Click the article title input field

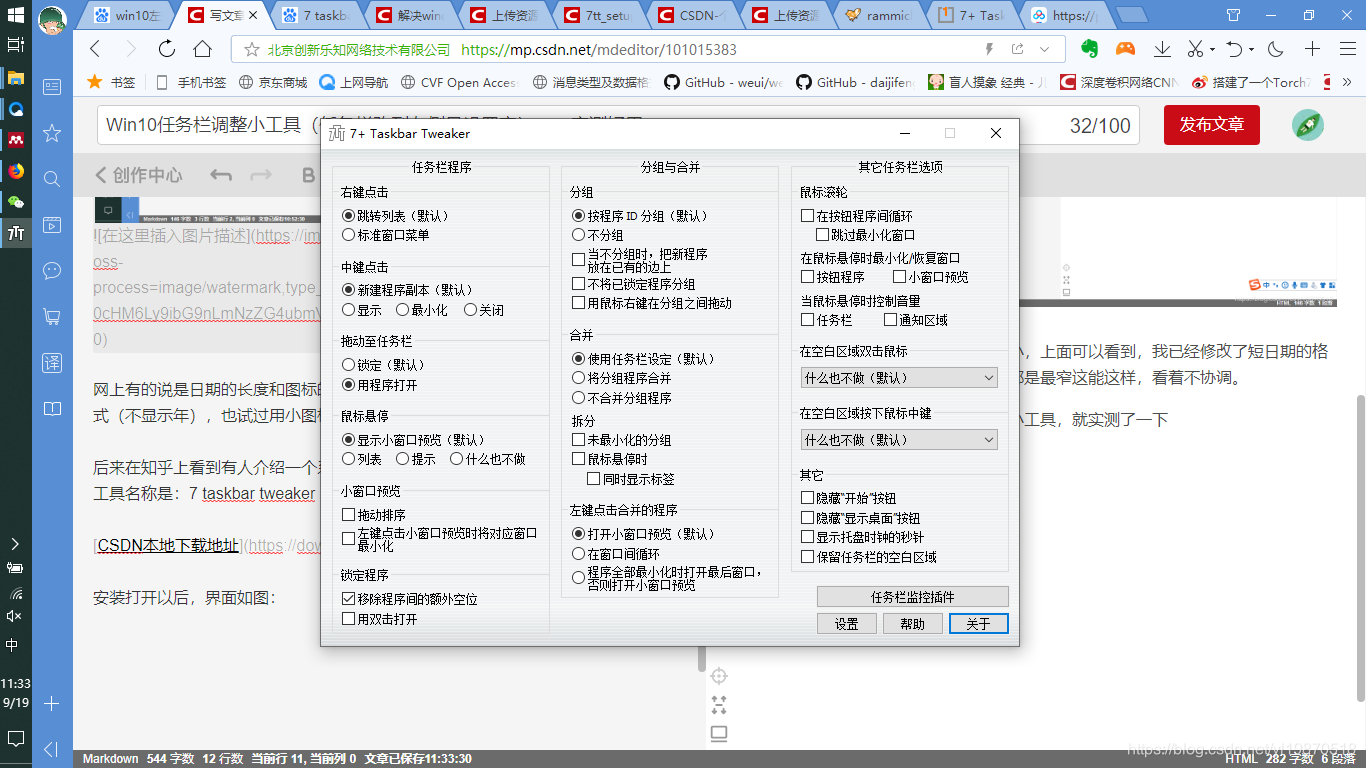620,125
